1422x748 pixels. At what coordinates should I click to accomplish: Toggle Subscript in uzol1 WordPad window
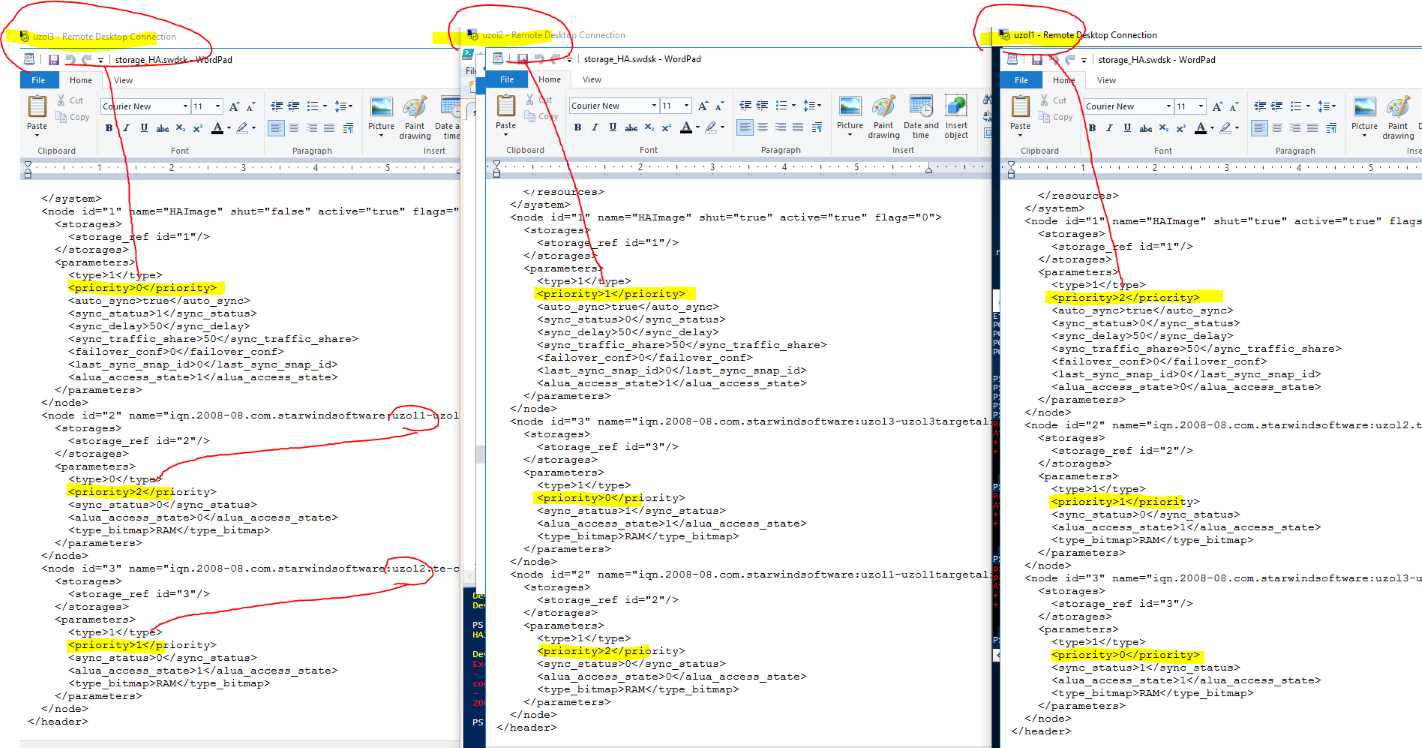tap(1162, 128)
